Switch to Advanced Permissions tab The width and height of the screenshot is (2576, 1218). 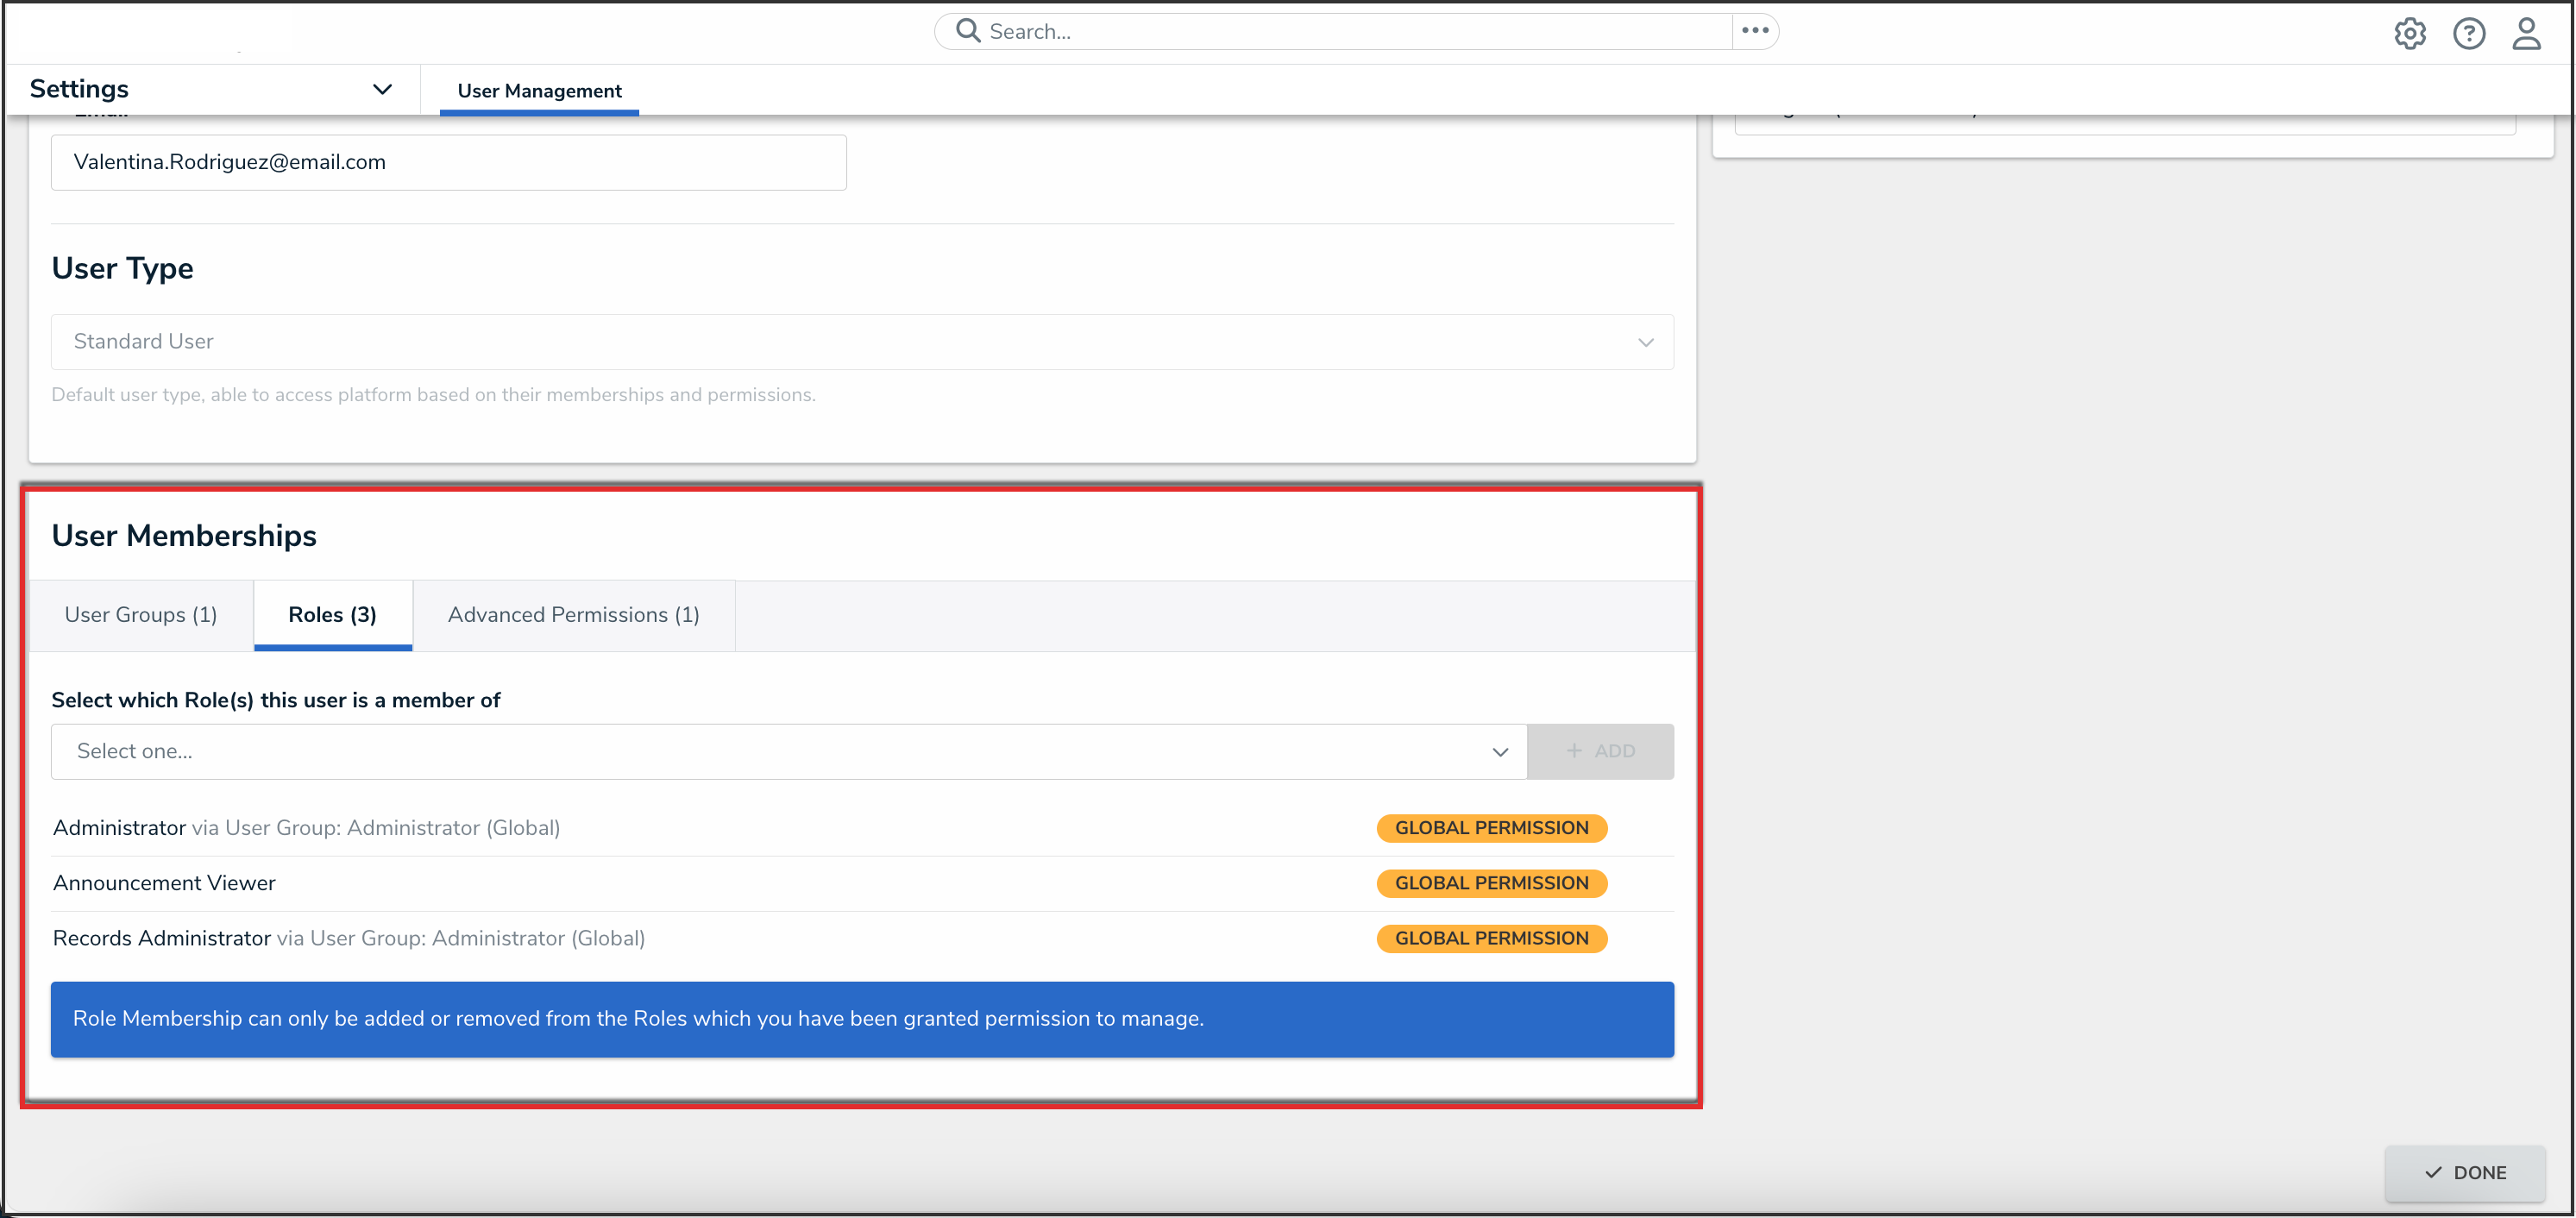(573, 615)
